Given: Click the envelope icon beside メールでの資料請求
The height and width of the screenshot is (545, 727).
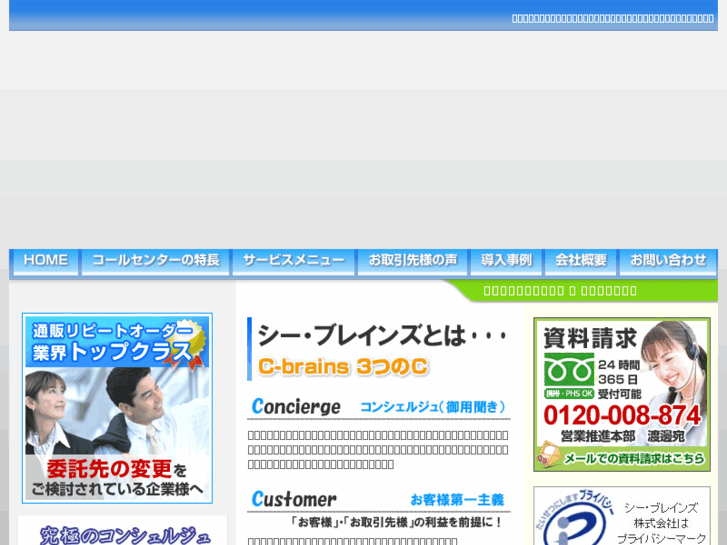Looking at the screenshot, I should tap(549, 455).
